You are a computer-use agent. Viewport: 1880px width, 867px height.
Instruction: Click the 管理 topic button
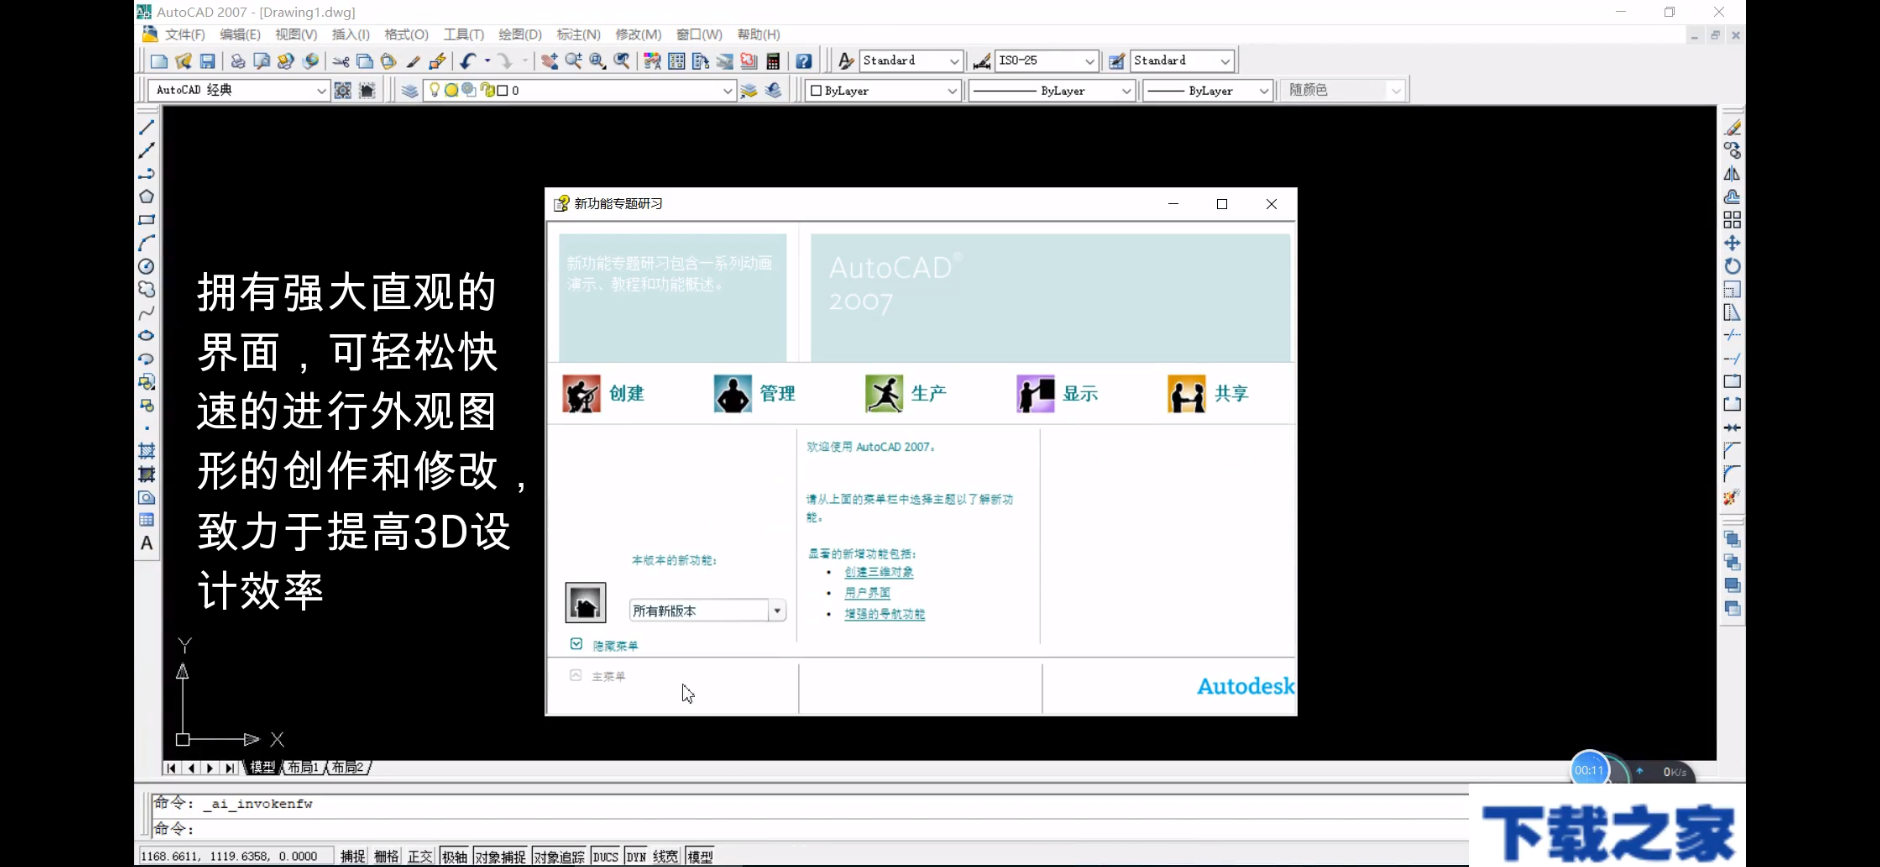point(755,394)
